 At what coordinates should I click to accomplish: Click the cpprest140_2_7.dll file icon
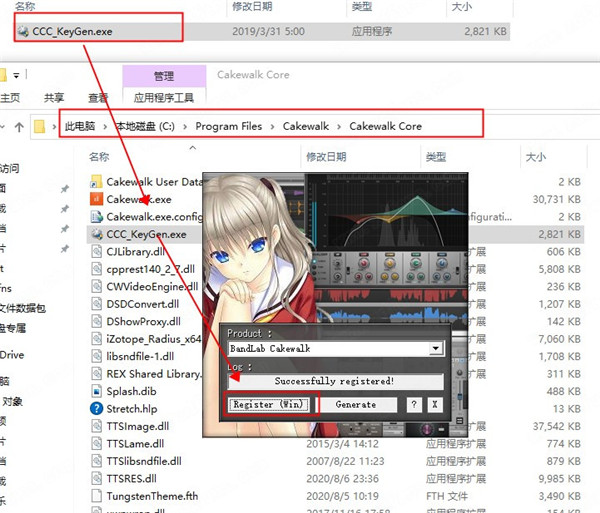coord(96,269)
